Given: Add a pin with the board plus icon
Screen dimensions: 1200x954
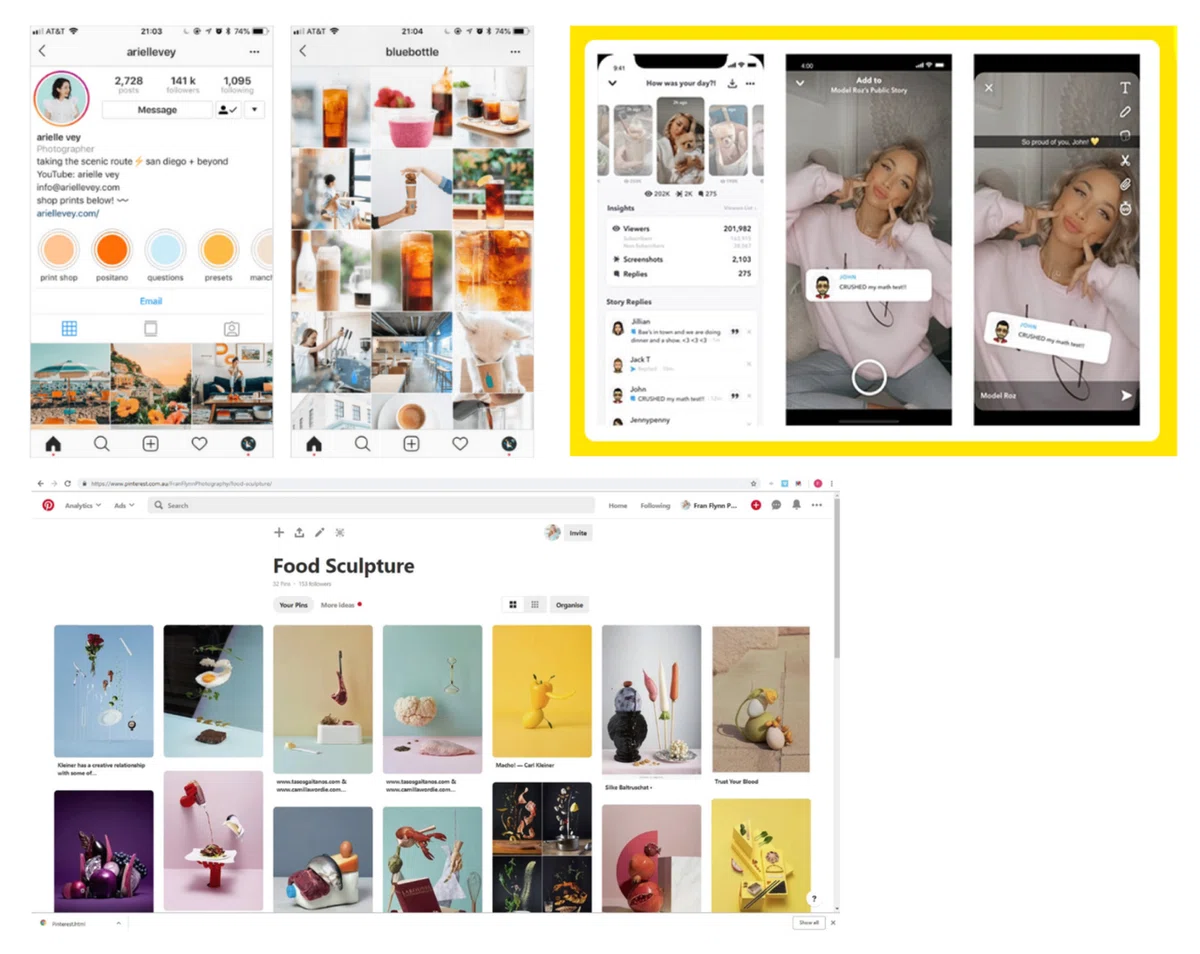Looking at the screenshot, I should pos(280,533).
